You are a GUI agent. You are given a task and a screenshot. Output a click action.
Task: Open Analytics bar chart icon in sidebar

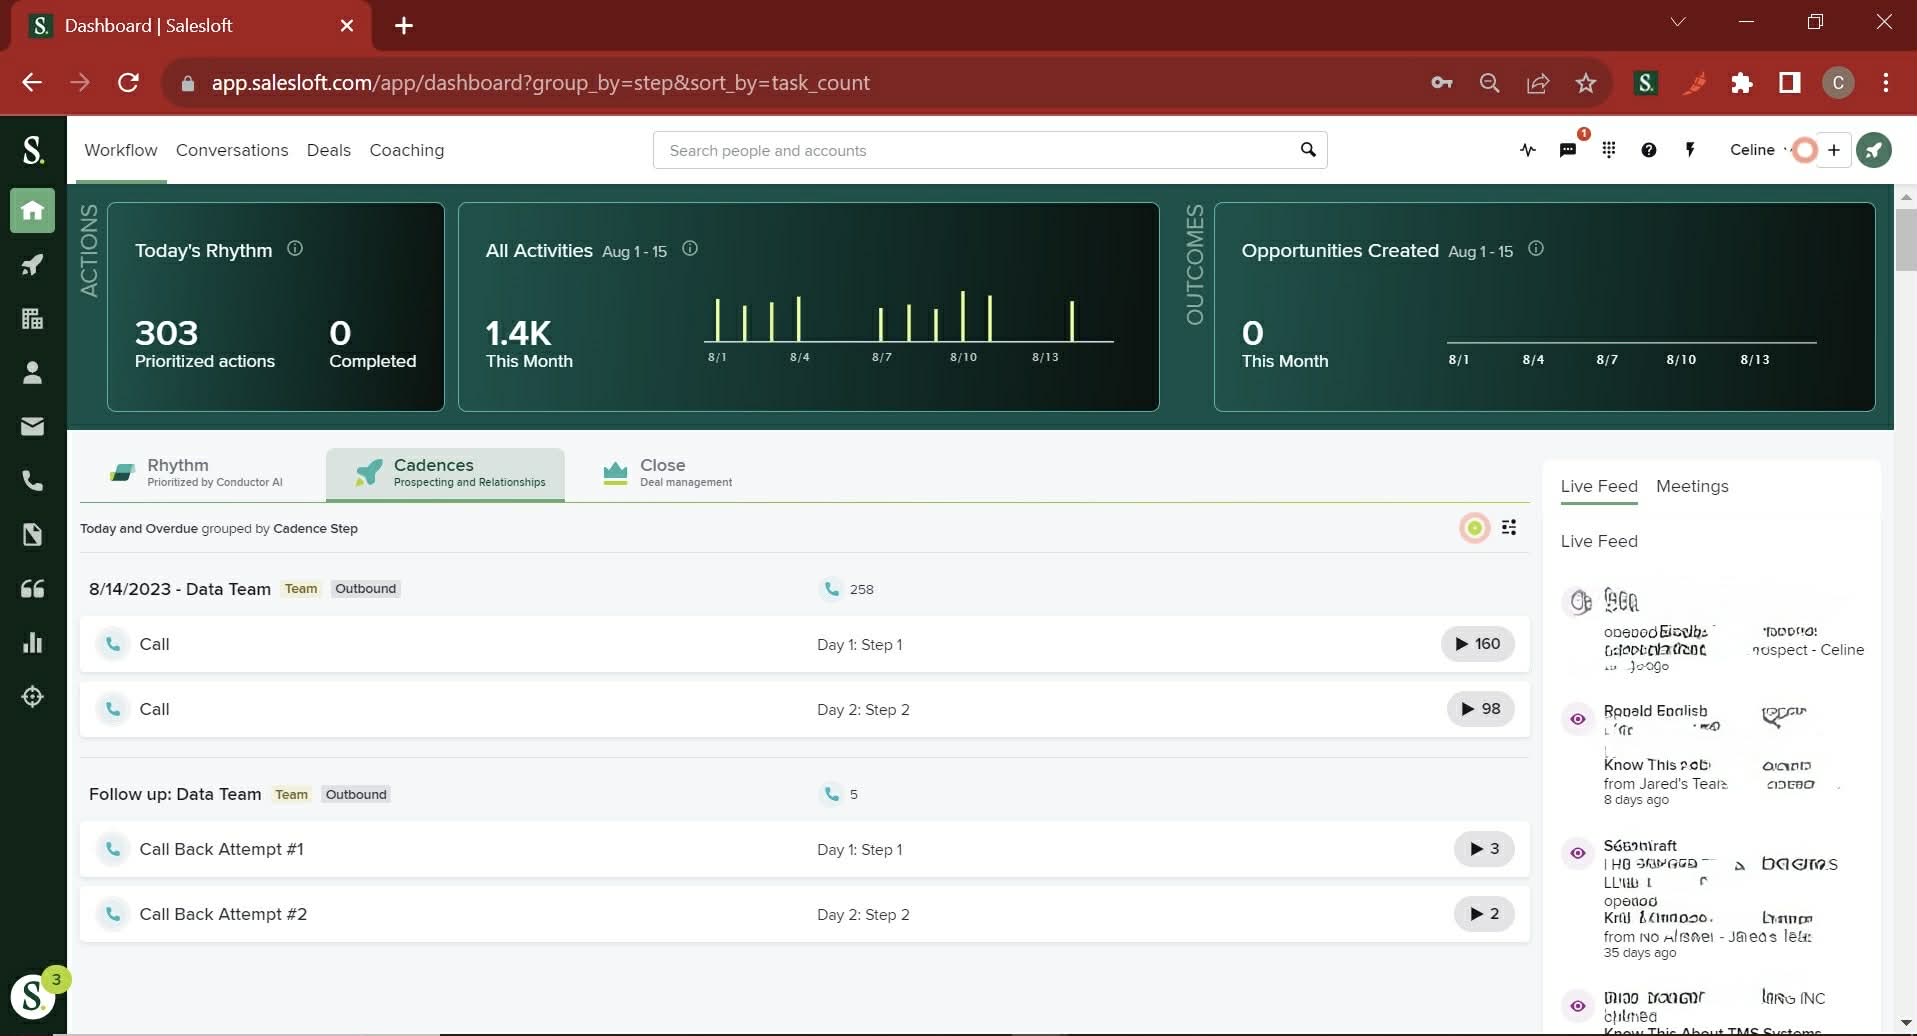(x=32, y=643)
